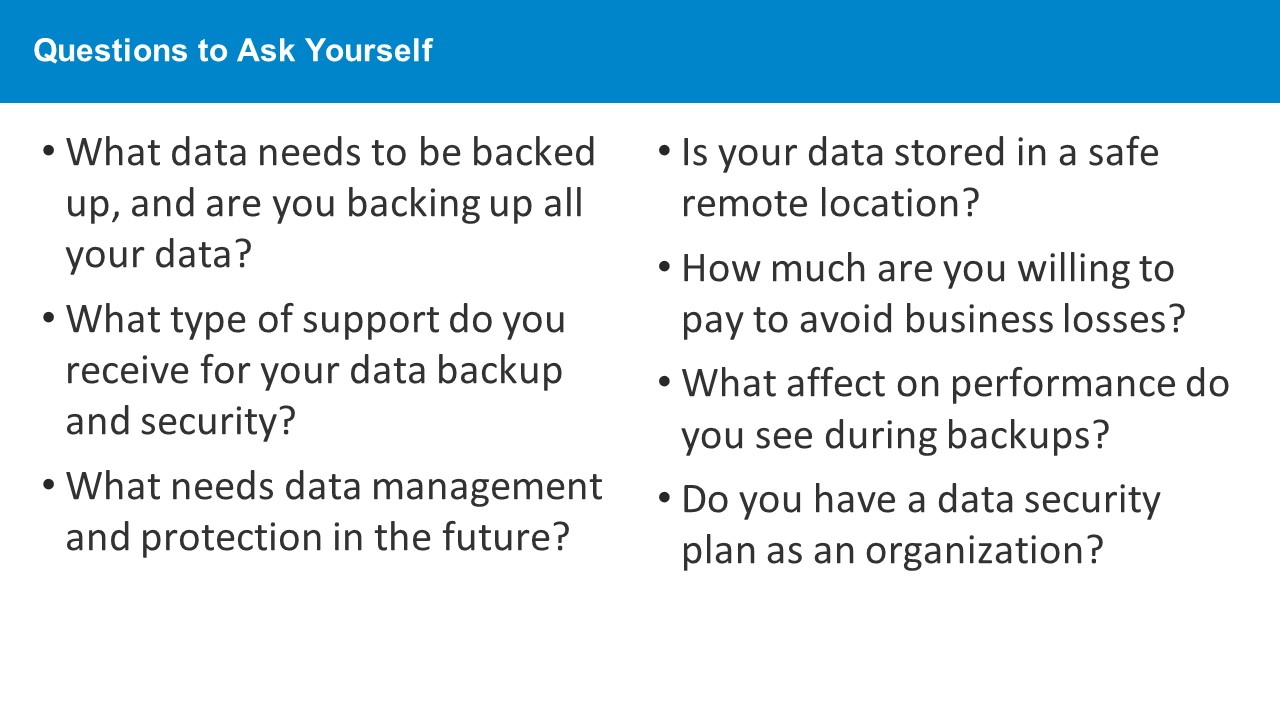Image resolution: width=1280 pixels, height=720 pixels.
Task: Click the word 'Questions' in the header
Action: point(87,50)
